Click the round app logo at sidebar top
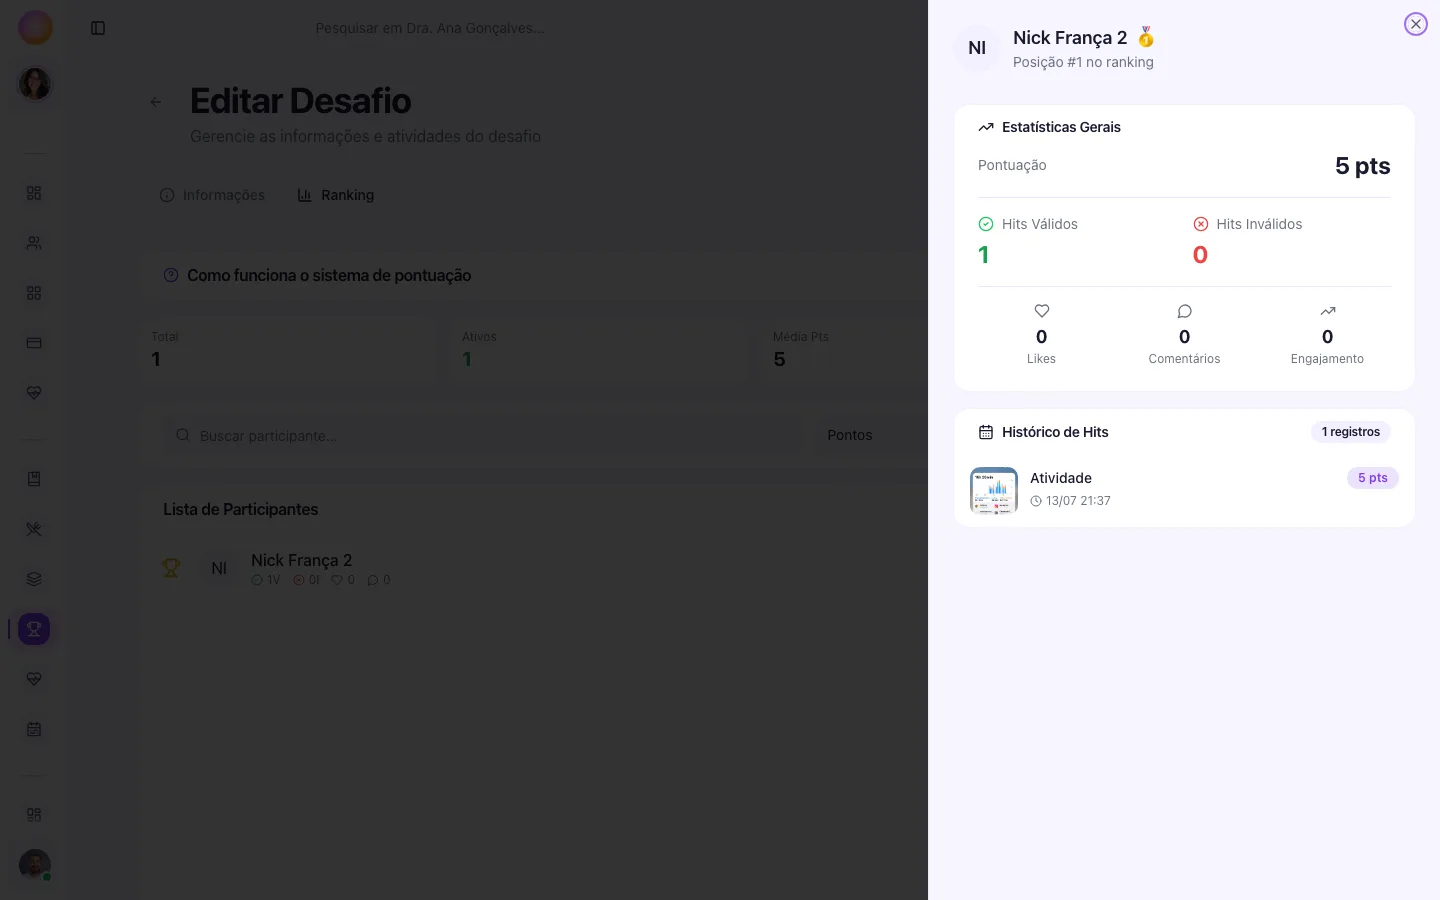The width and height of the screenshot is (1440, 900). point(35,28)
